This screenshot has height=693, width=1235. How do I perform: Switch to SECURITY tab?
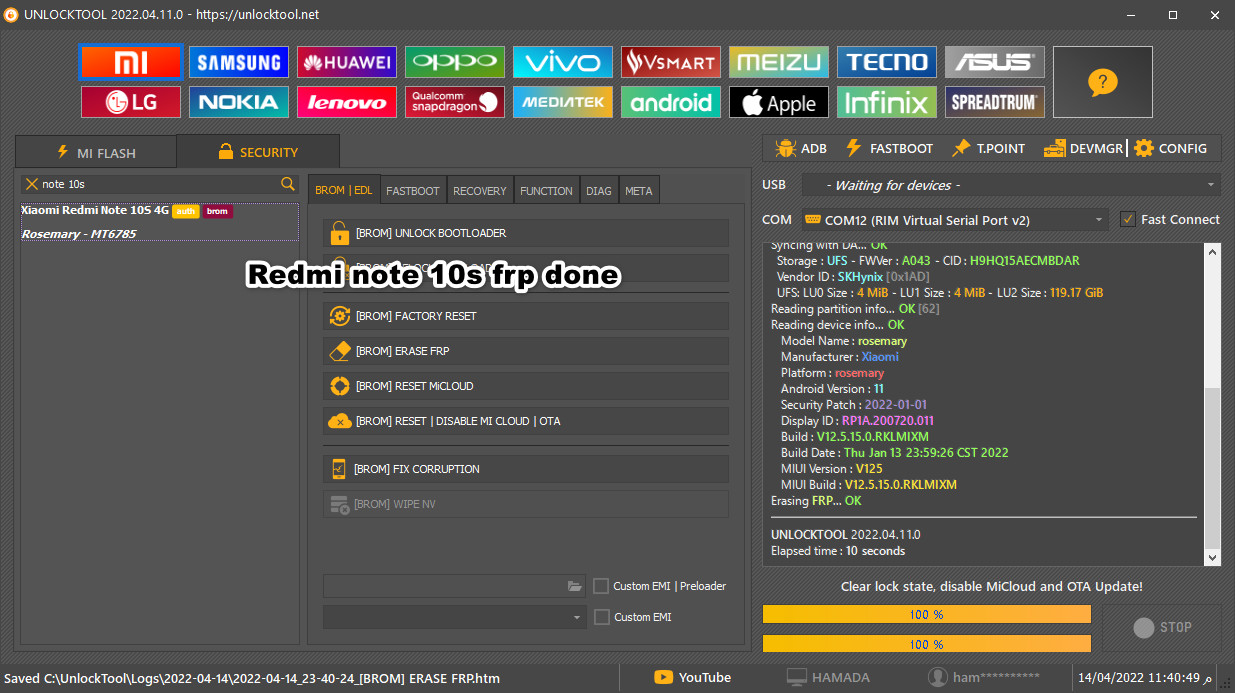(x=258, y=152)
